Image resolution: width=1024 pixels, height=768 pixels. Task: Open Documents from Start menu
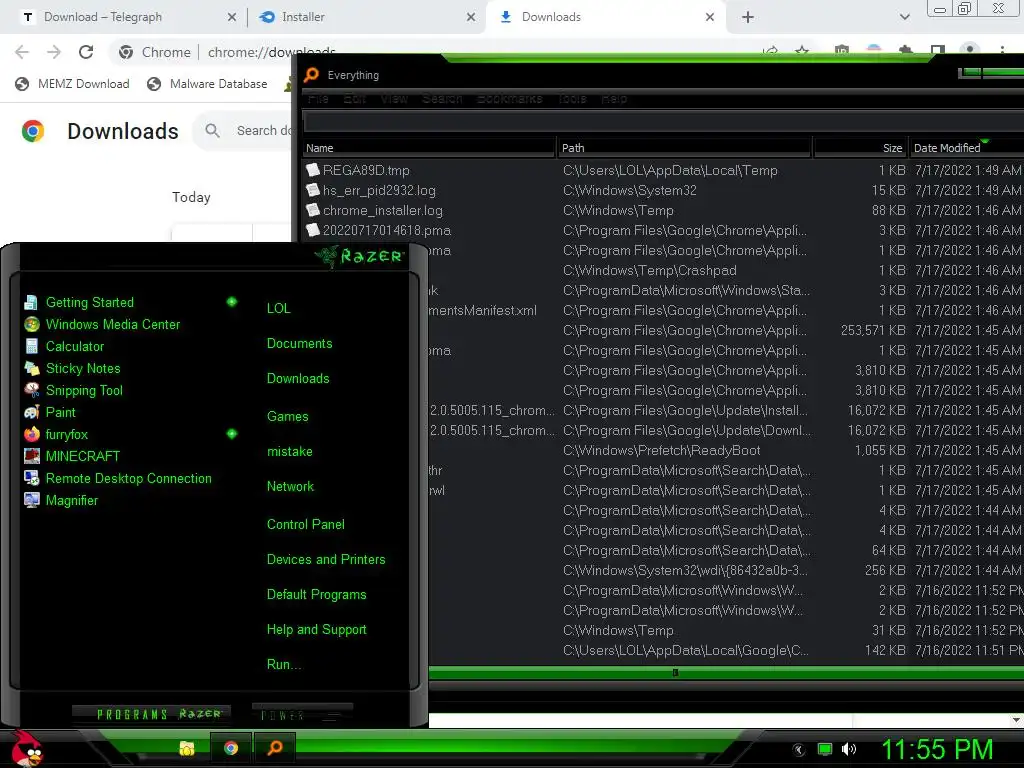click(299, 344)
